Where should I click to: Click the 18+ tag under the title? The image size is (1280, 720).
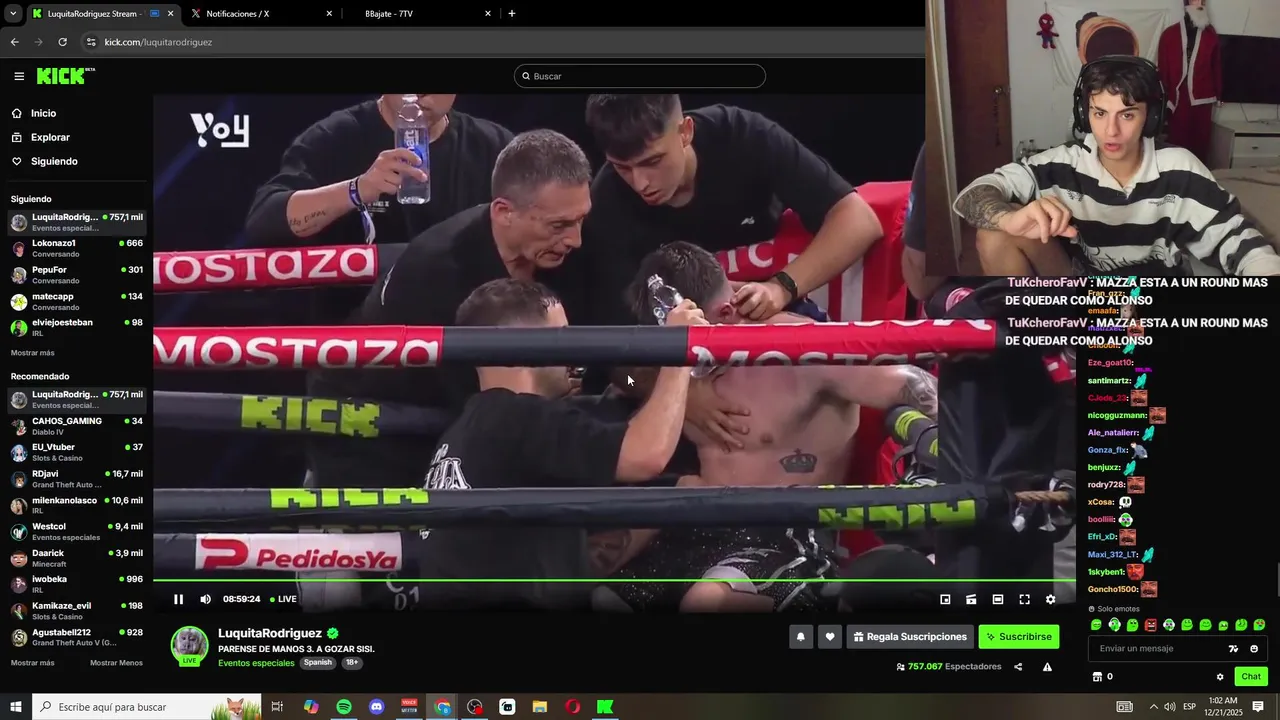[x=352, y=663]
